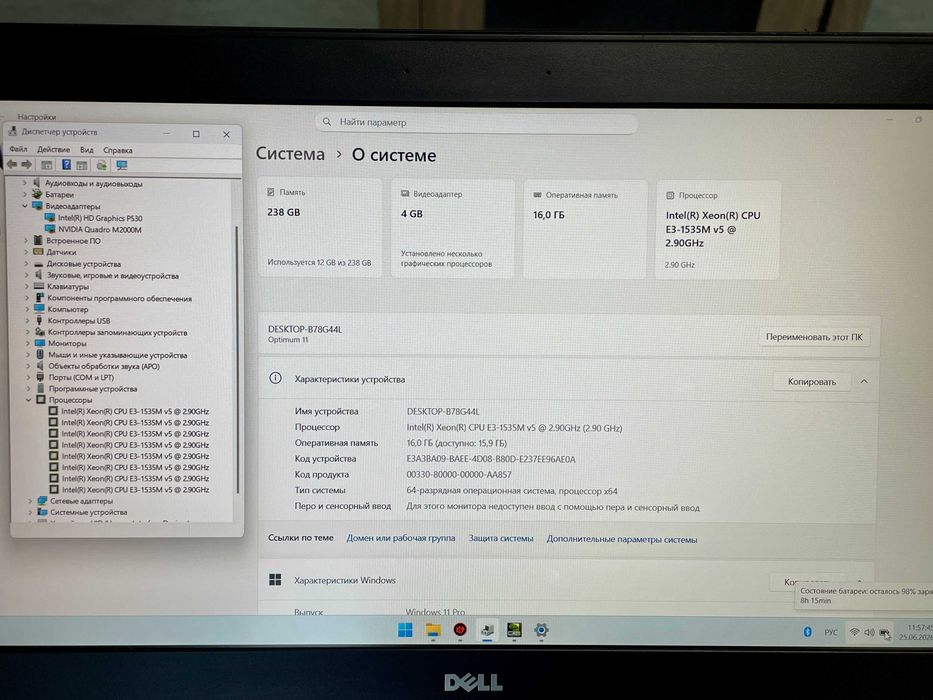The height and width of the screenshot is (700, 933).
Task: Go to the Система breadcrumb
Action: tap(290, 154)
